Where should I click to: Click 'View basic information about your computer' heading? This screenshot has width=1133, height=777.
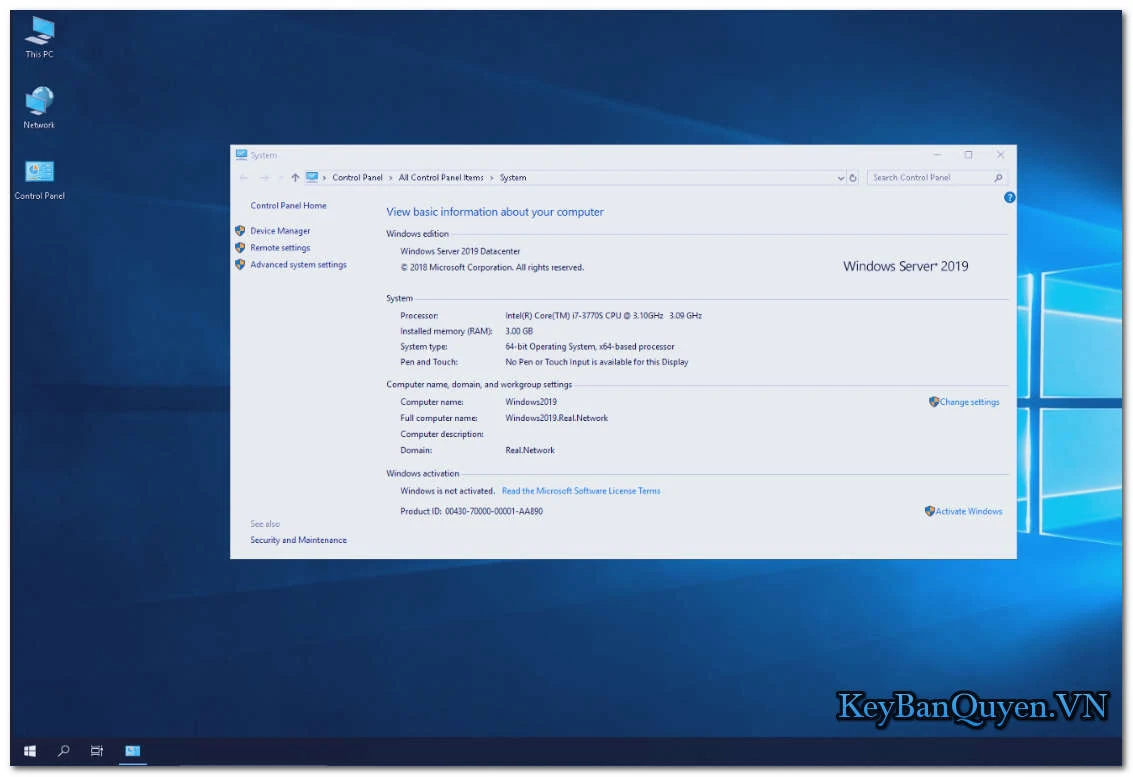pyautogui.click(x=495, y=213)
